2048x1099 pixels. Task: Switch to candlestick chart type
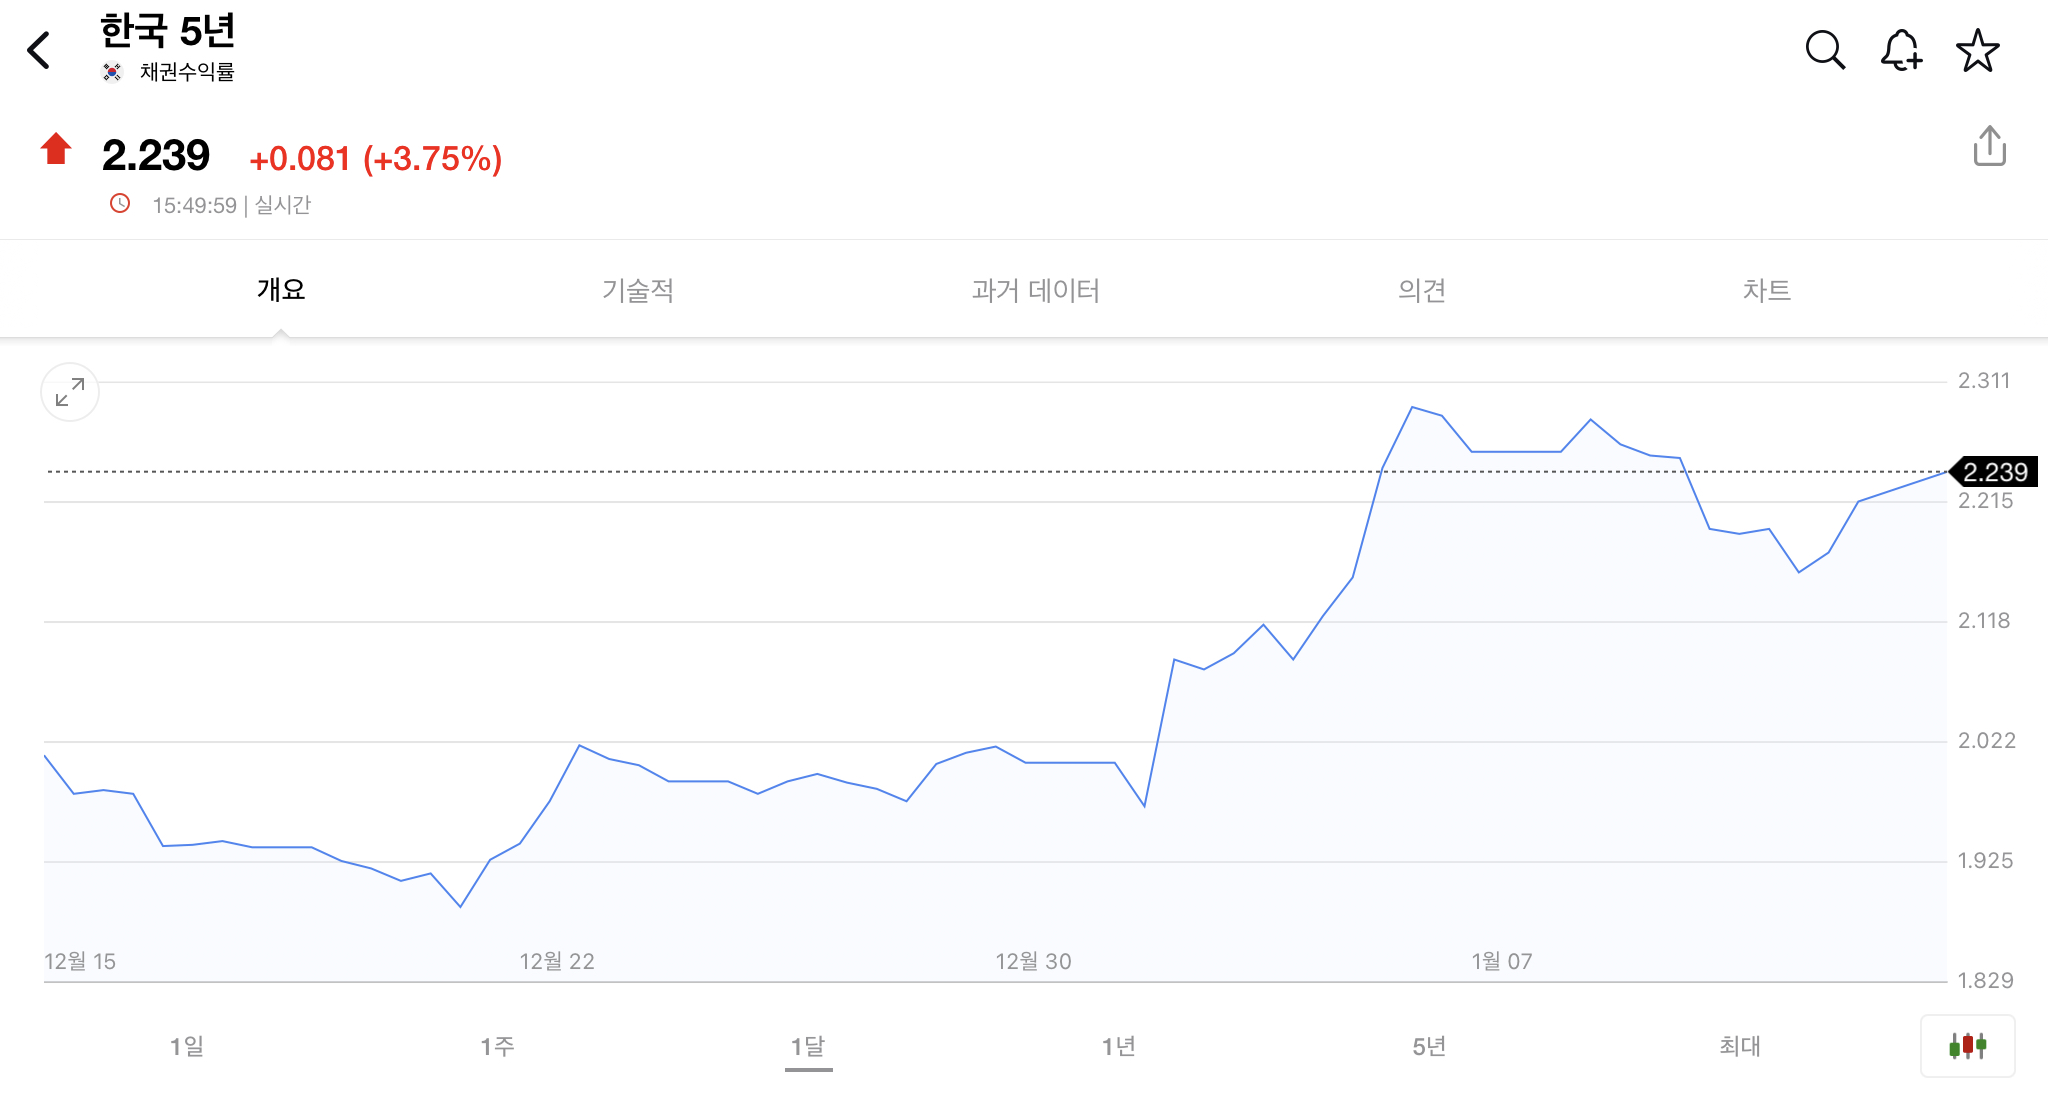(1967, 1046)
